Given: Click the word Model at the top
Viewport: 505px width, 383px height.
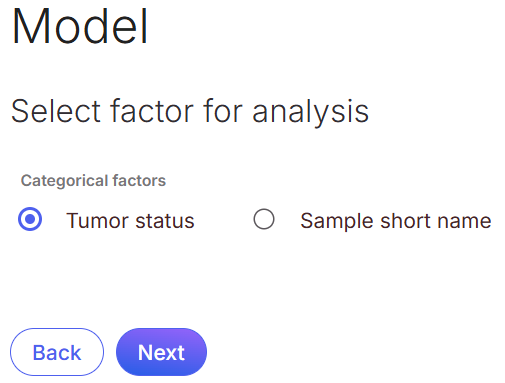Looking at the screenshot, I should point(80,26).
